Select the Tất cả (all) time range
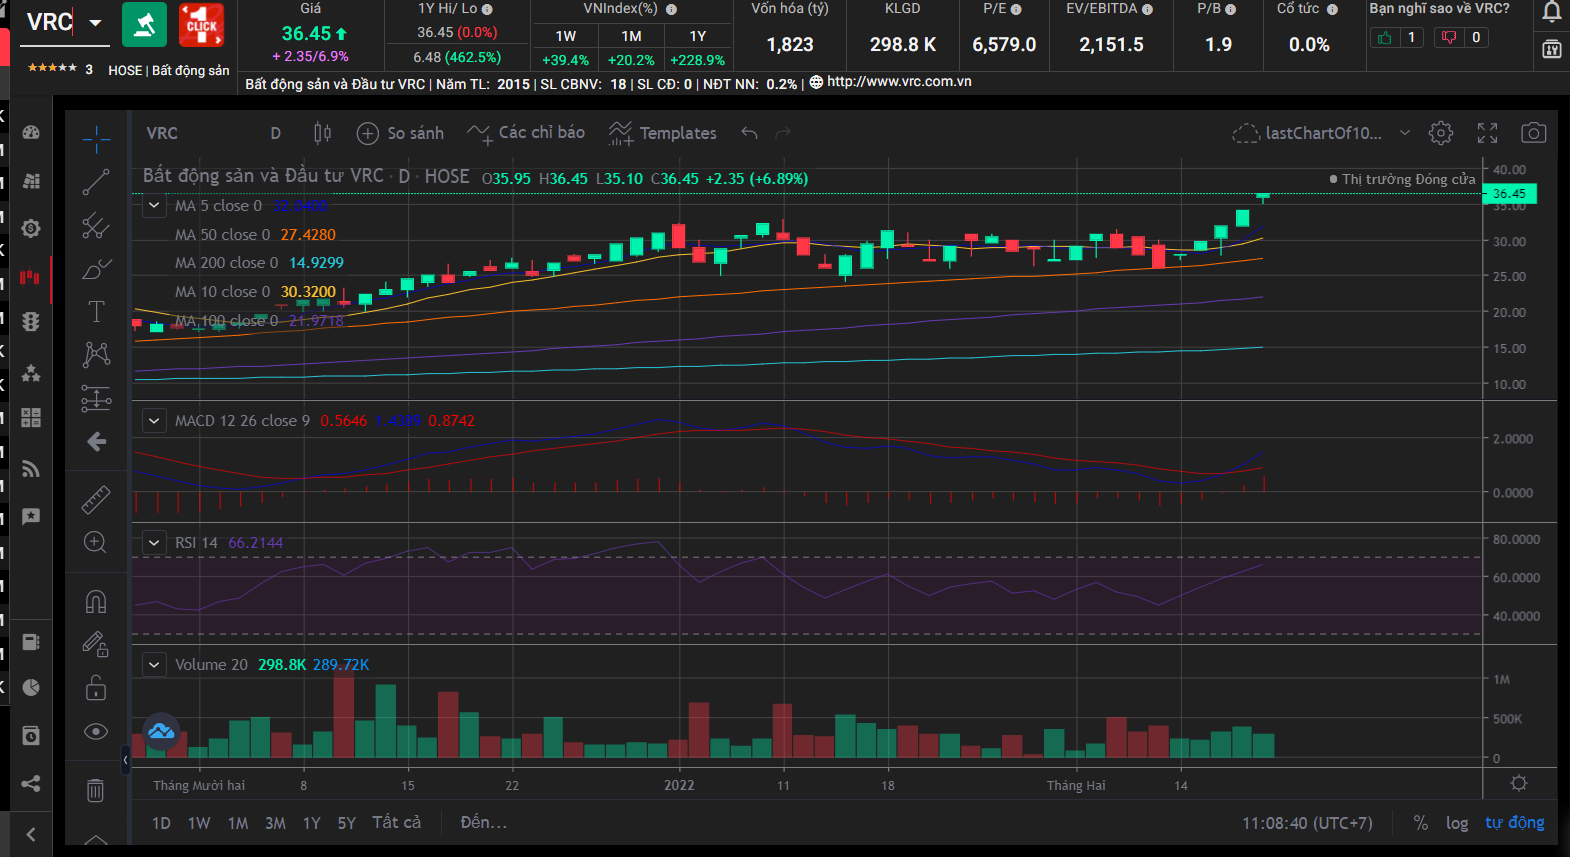1570x857 pixels. click(x=396, y=822)
